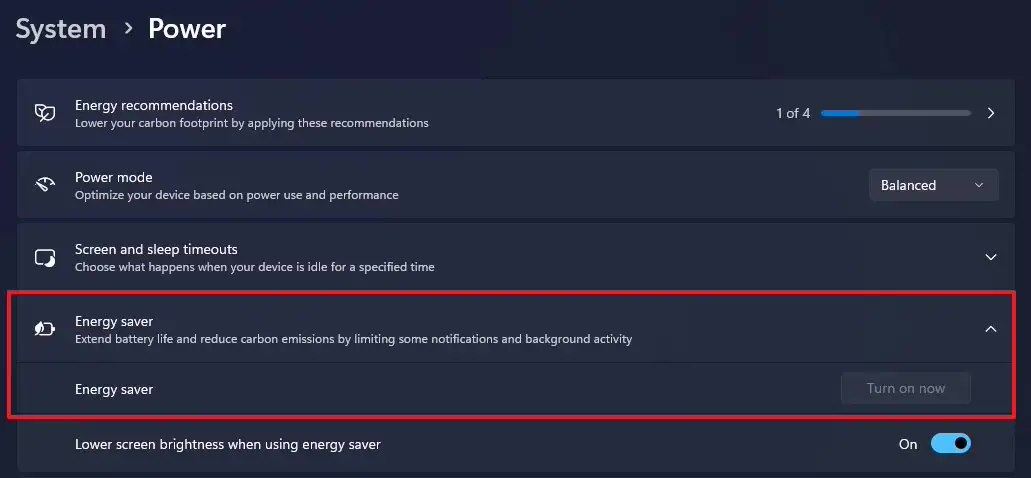This screenshot has height=478, width=1031.
Task: Click the Energy saver header title
Action: point(114,321)
